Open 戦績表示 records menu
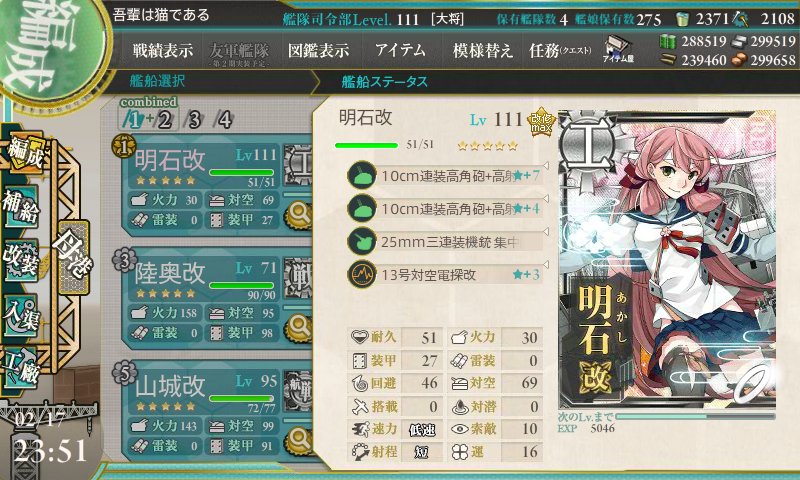Viewport: 800px width, 480px height. click(x=163, y=50)
